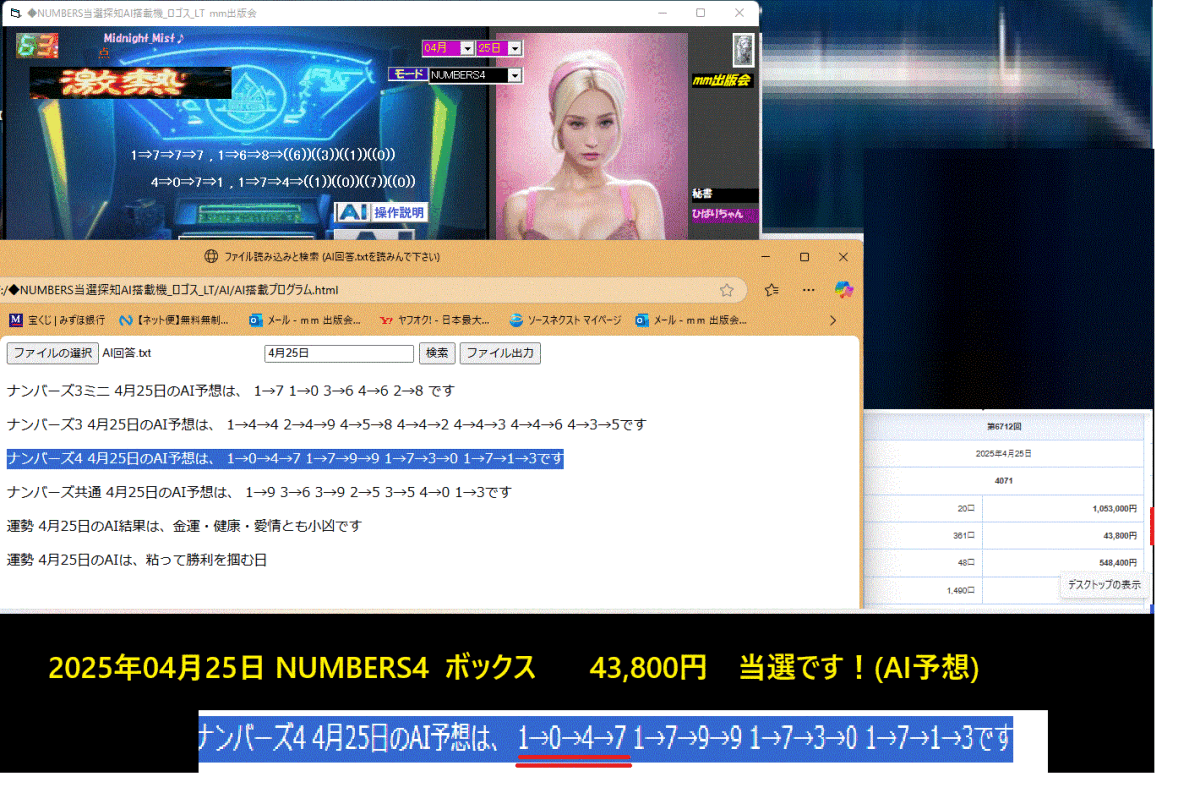Show more bookmarks with the chevron arrow
Screen dimensions: 1200x793
click(833, 321)
